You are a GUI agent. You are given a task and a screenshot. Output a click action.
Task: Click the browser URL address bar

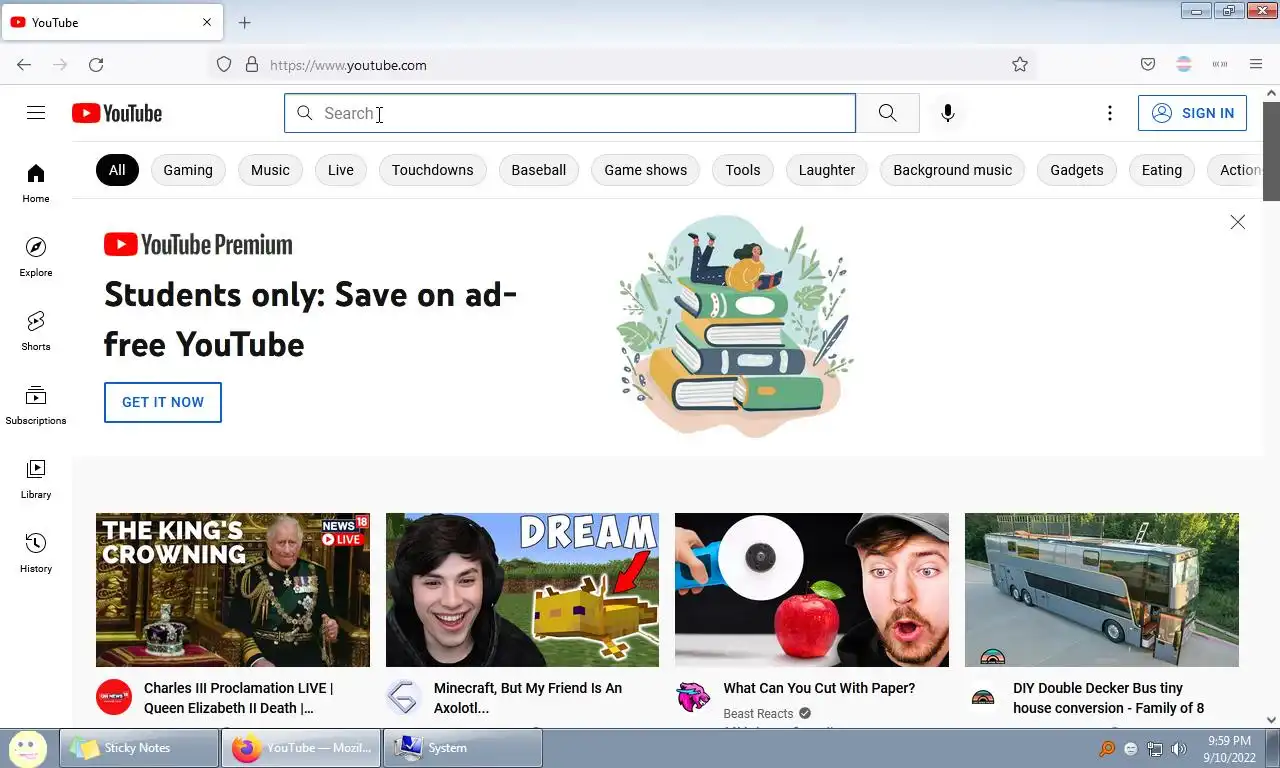click(x=620, y=65)
